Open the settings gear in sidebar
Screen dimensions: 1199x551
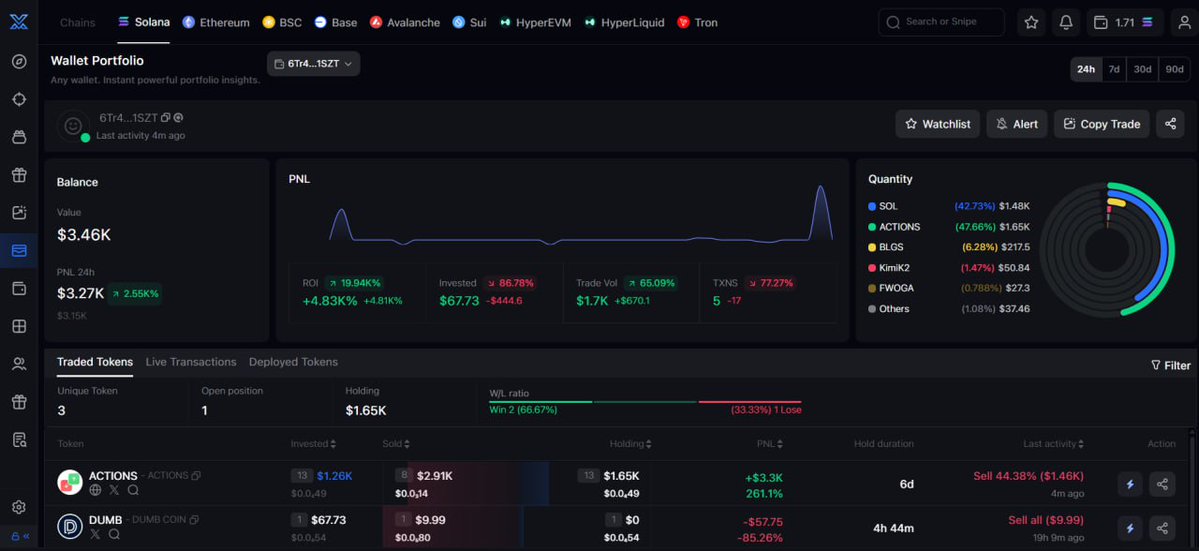19,507
